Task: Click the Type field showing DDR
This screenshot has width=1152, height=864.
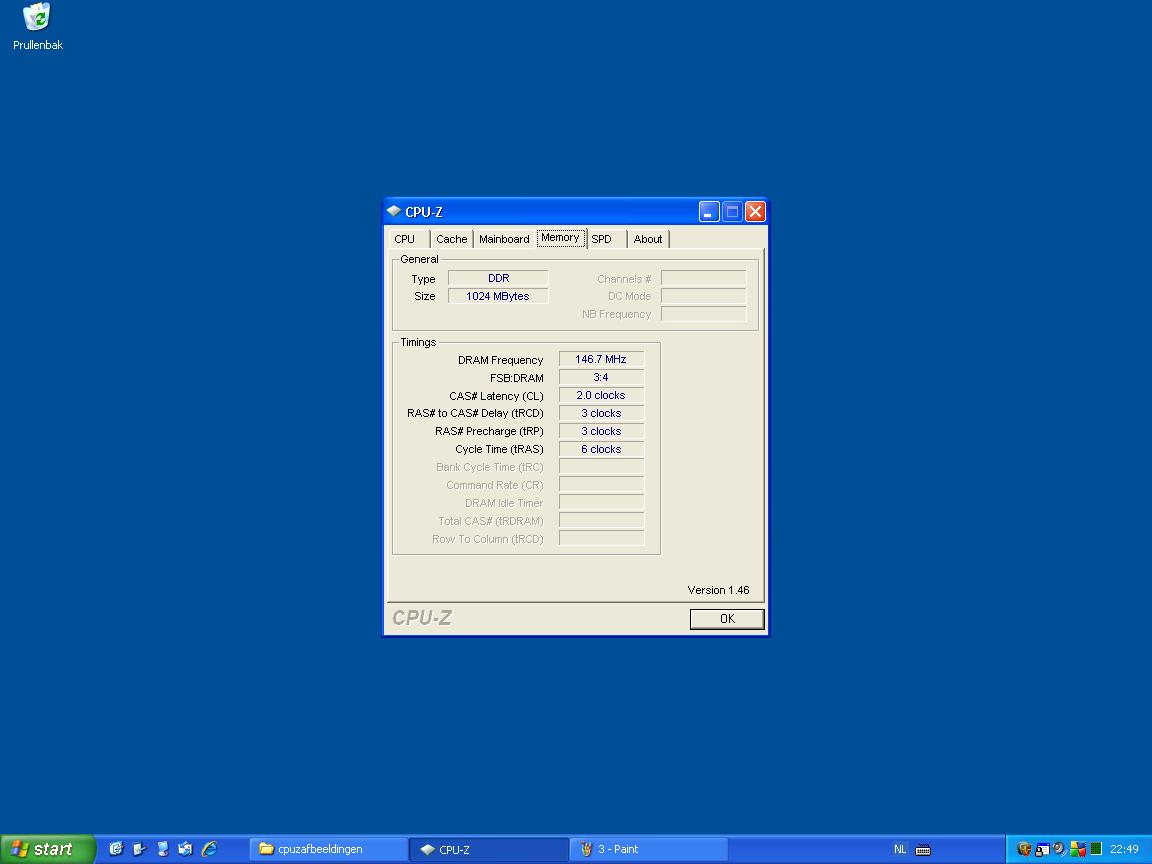Action: (498, 278)
